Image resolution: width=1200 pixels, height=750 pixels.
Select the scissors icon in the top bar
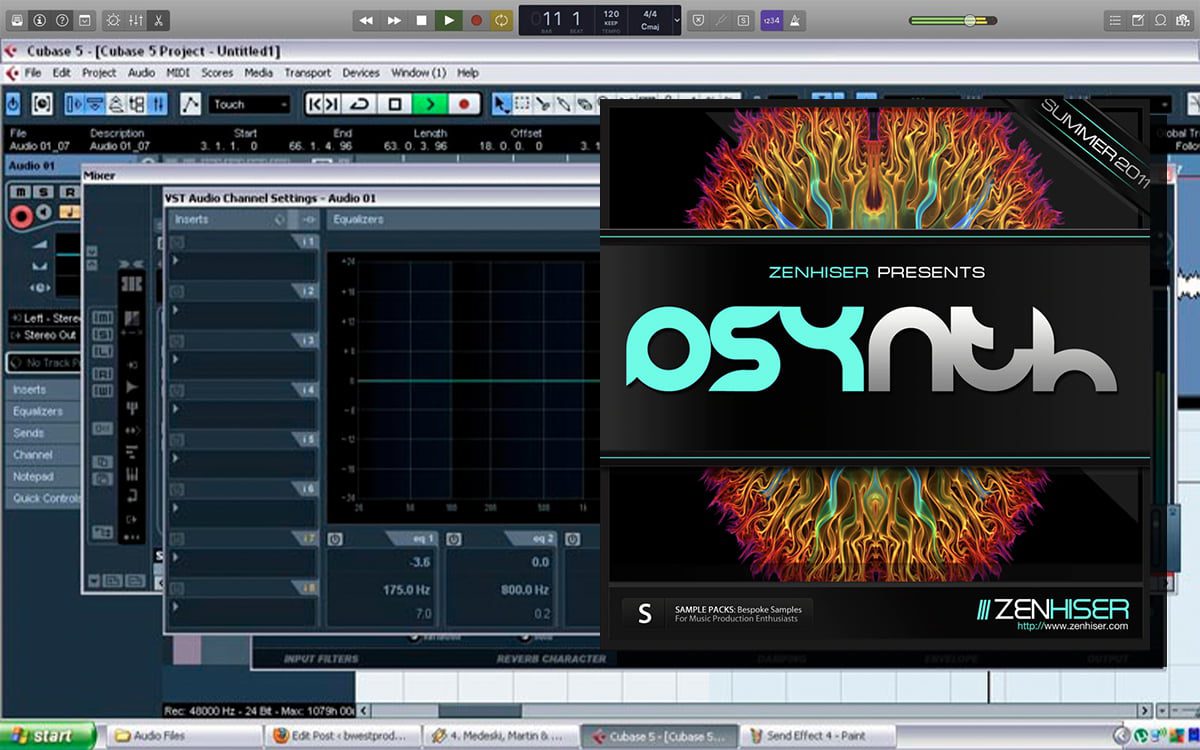pos(159,20)
